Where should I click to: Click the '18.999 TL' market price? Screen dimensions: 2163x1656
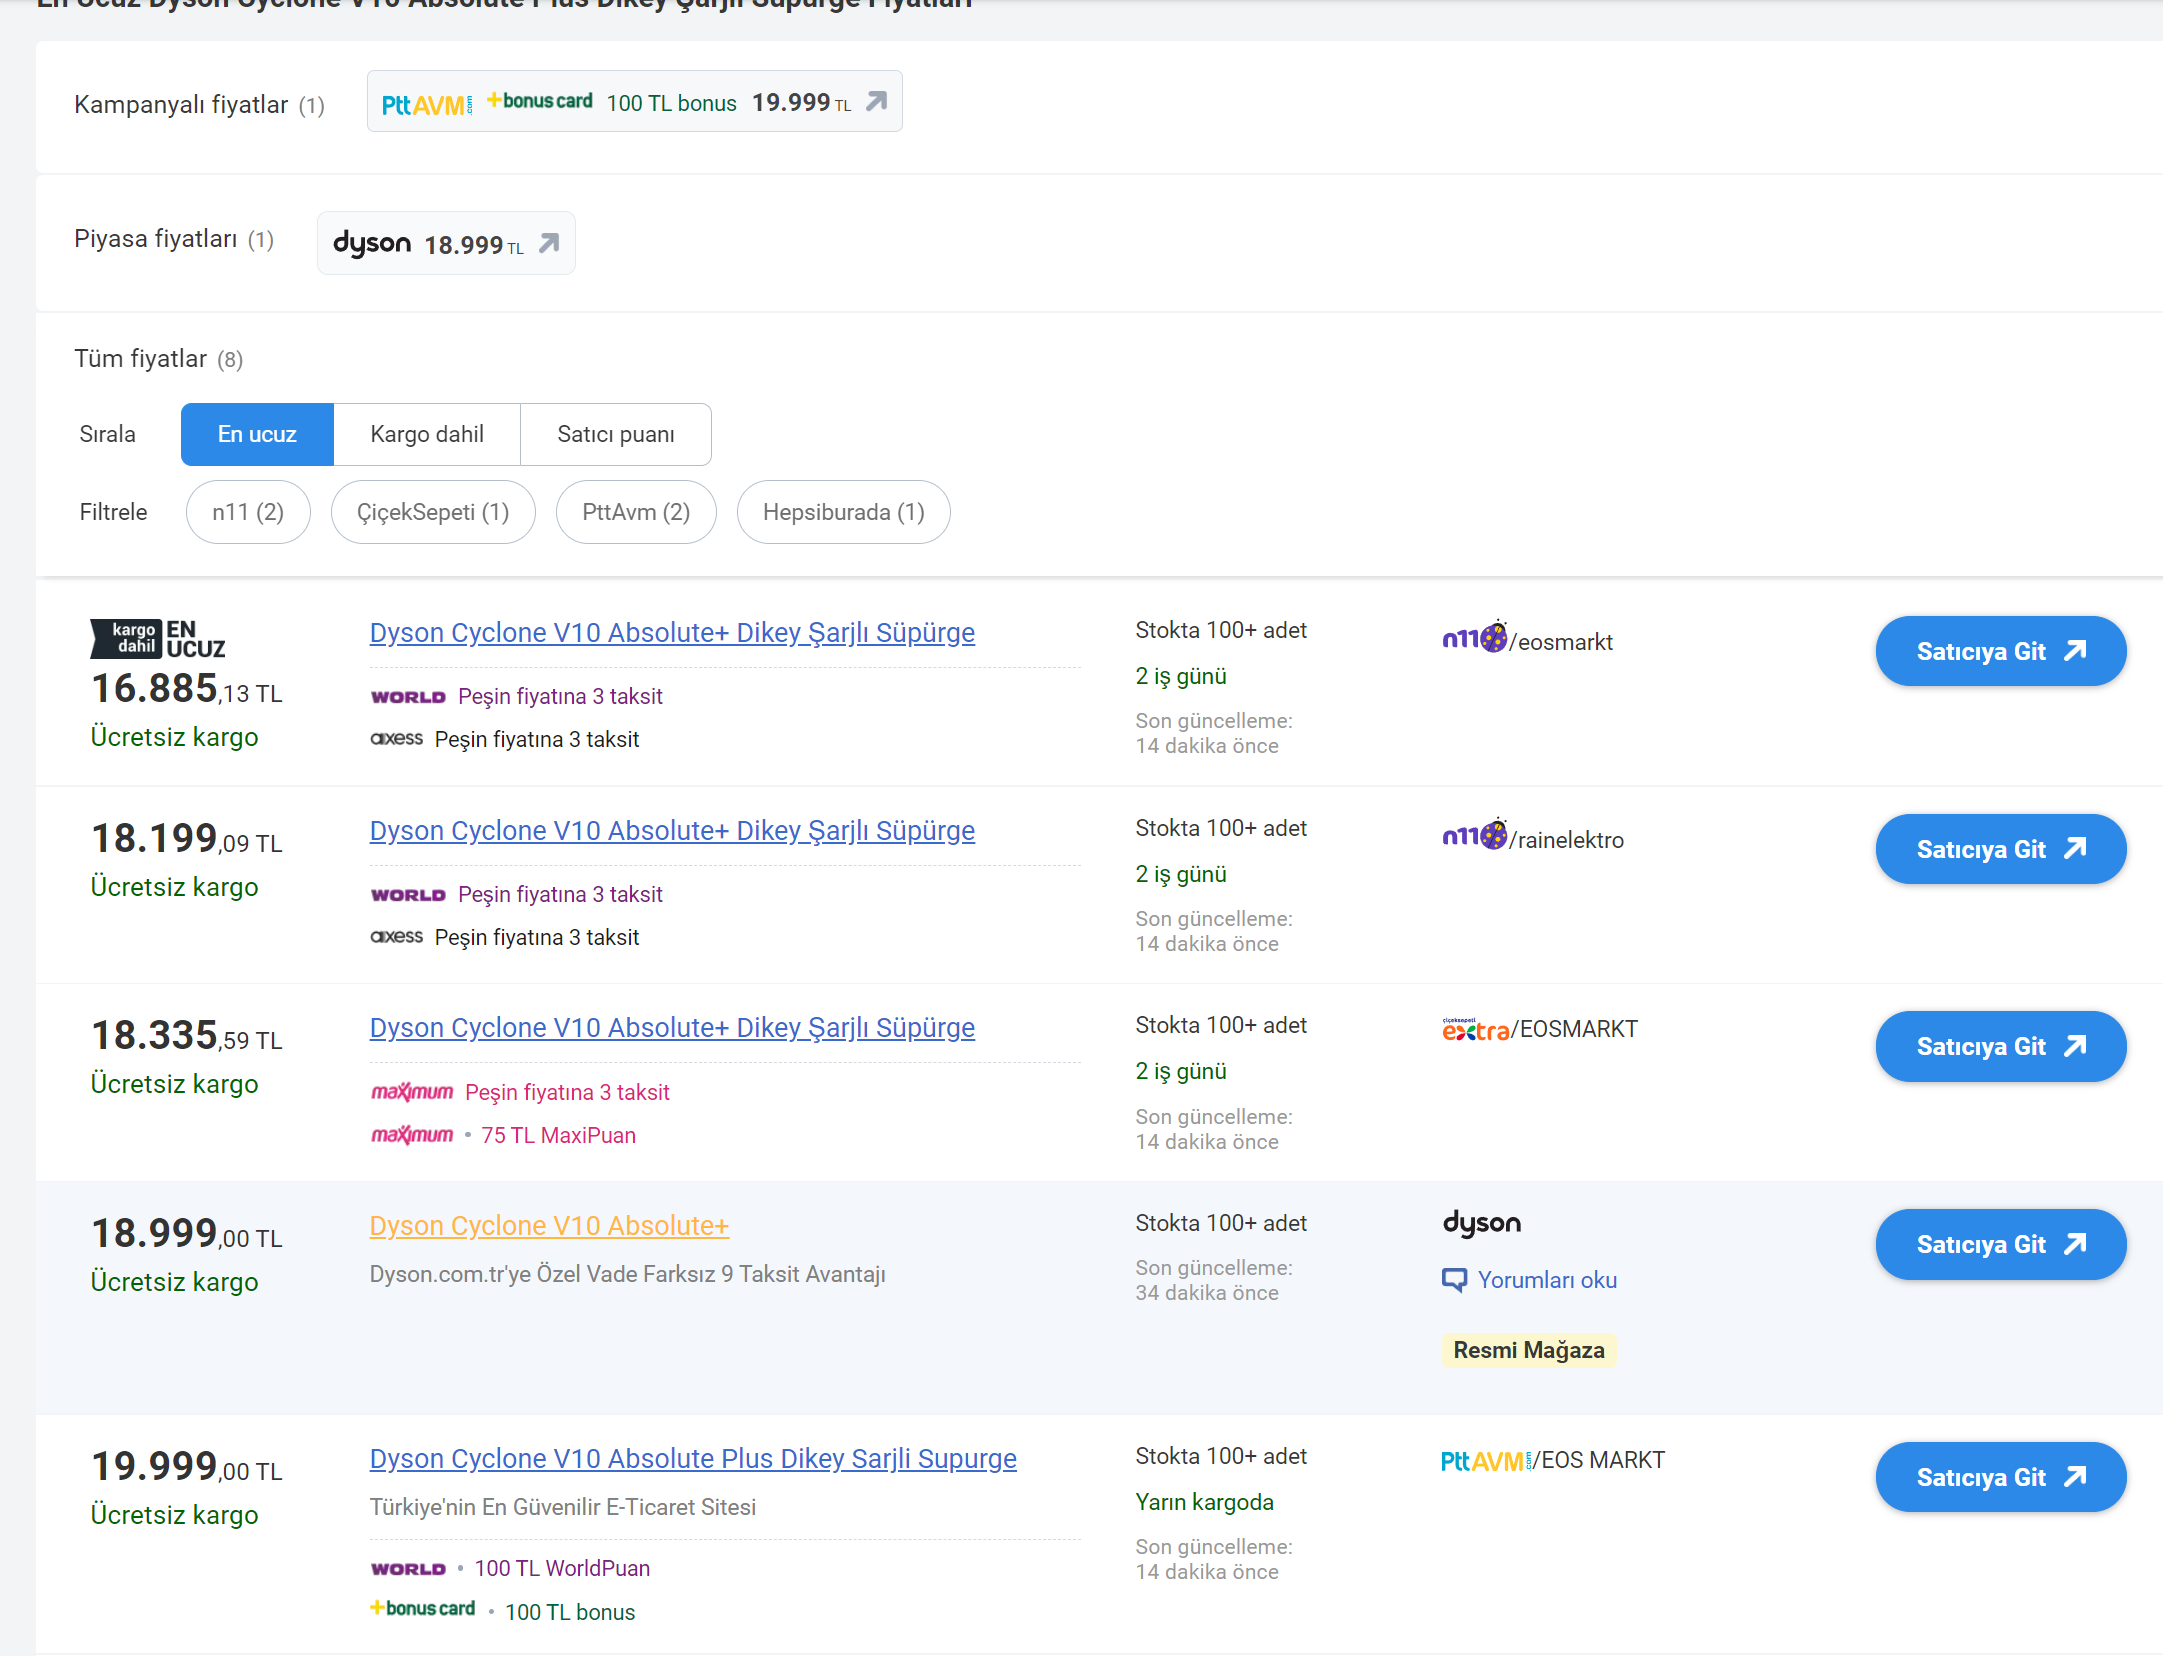474,245
